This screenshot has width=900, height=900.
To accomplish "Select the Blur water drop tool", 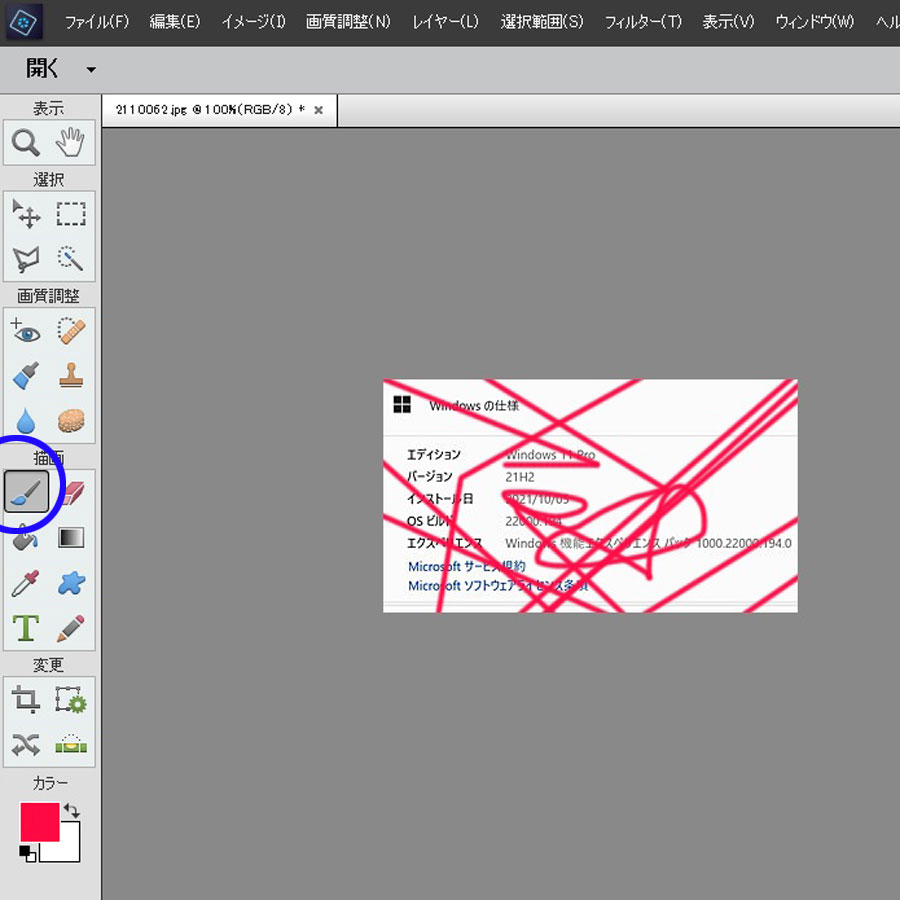I will point(26,421).
